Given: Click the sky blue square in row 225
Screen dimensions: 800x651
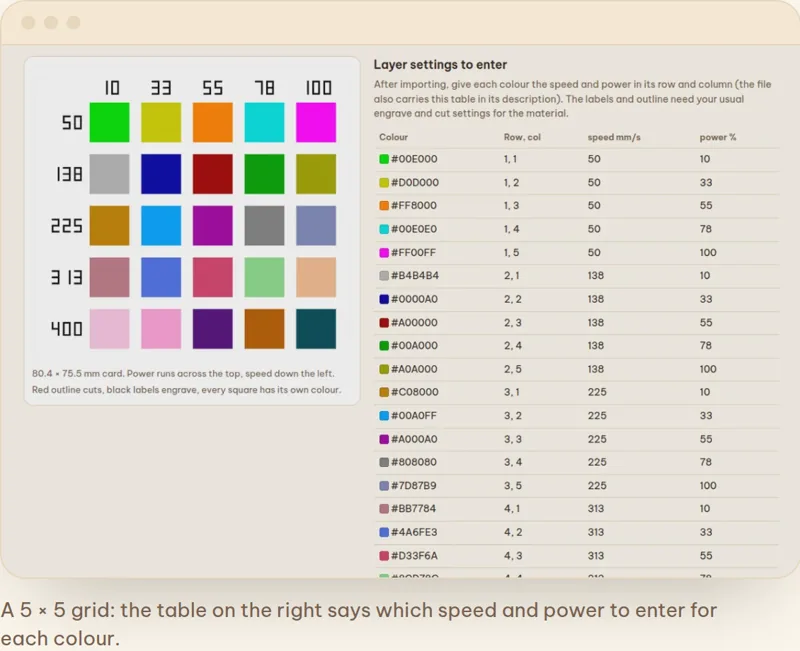Looking at the screenshot, I should coord(161,226).
